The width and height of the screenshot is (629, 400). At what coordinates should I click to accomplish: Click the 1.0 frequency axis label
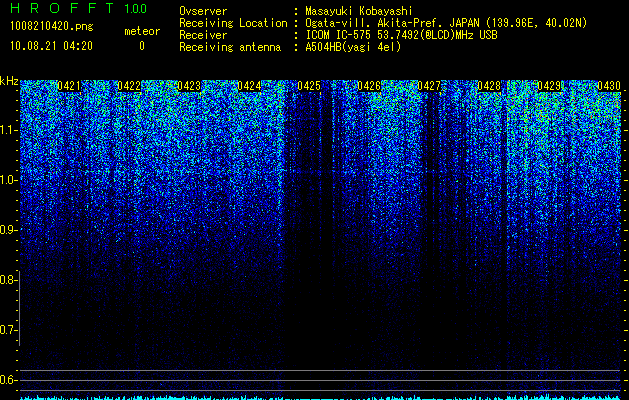click(9, 180)
